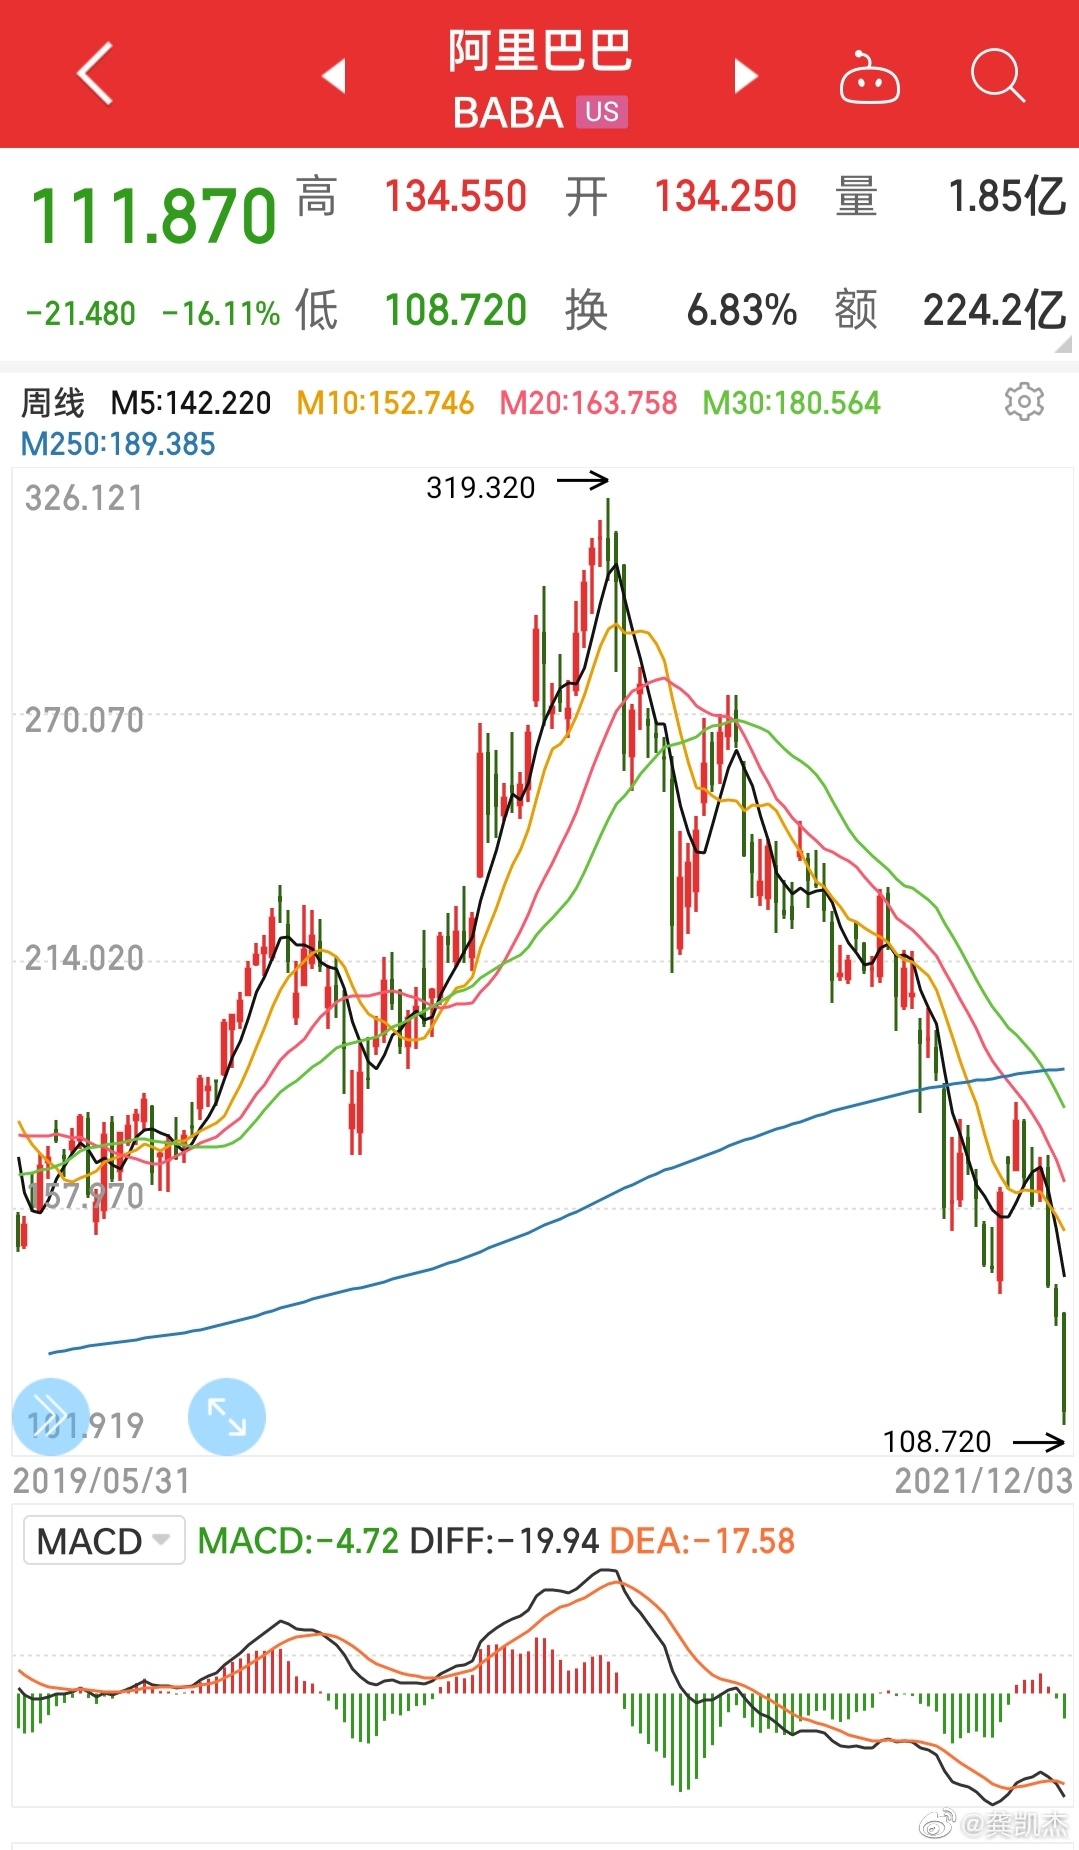Tap the DIFF:-19.94 value
This screenshot has height=1850, width=1079.
(505, 1541)
